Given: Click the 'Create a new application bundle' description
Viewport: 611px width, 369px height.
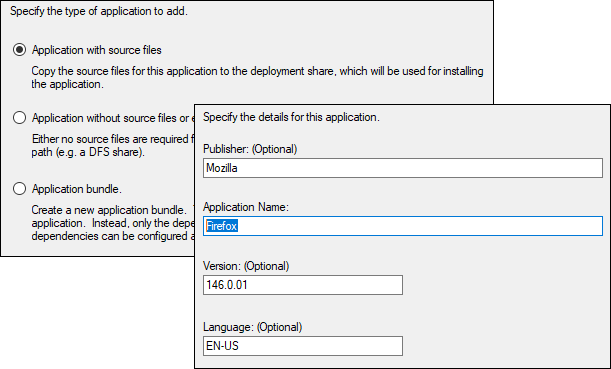Looking at the screenshot, I should [x=113, y=223].
